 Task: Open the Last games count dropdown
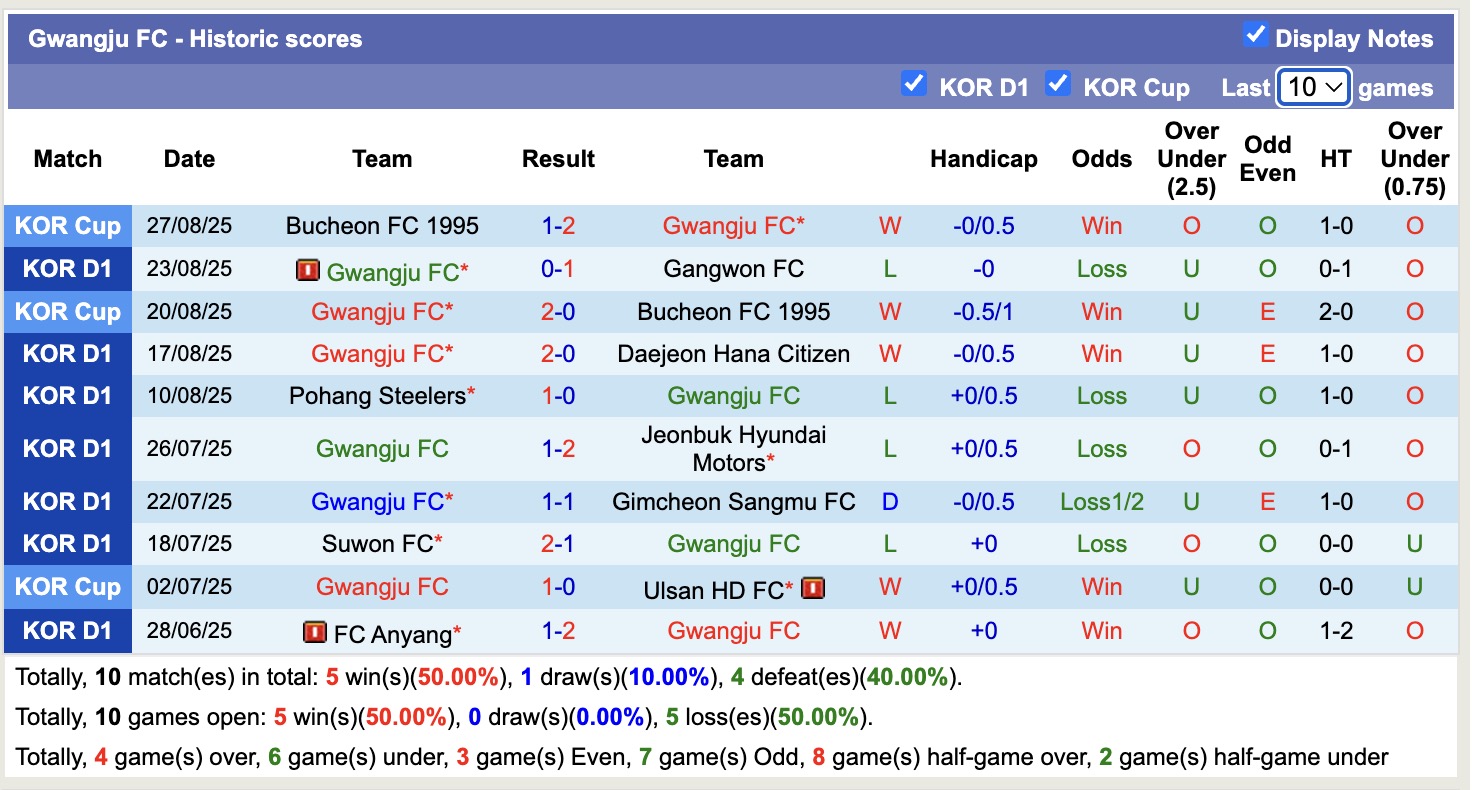coord(1313,87)
